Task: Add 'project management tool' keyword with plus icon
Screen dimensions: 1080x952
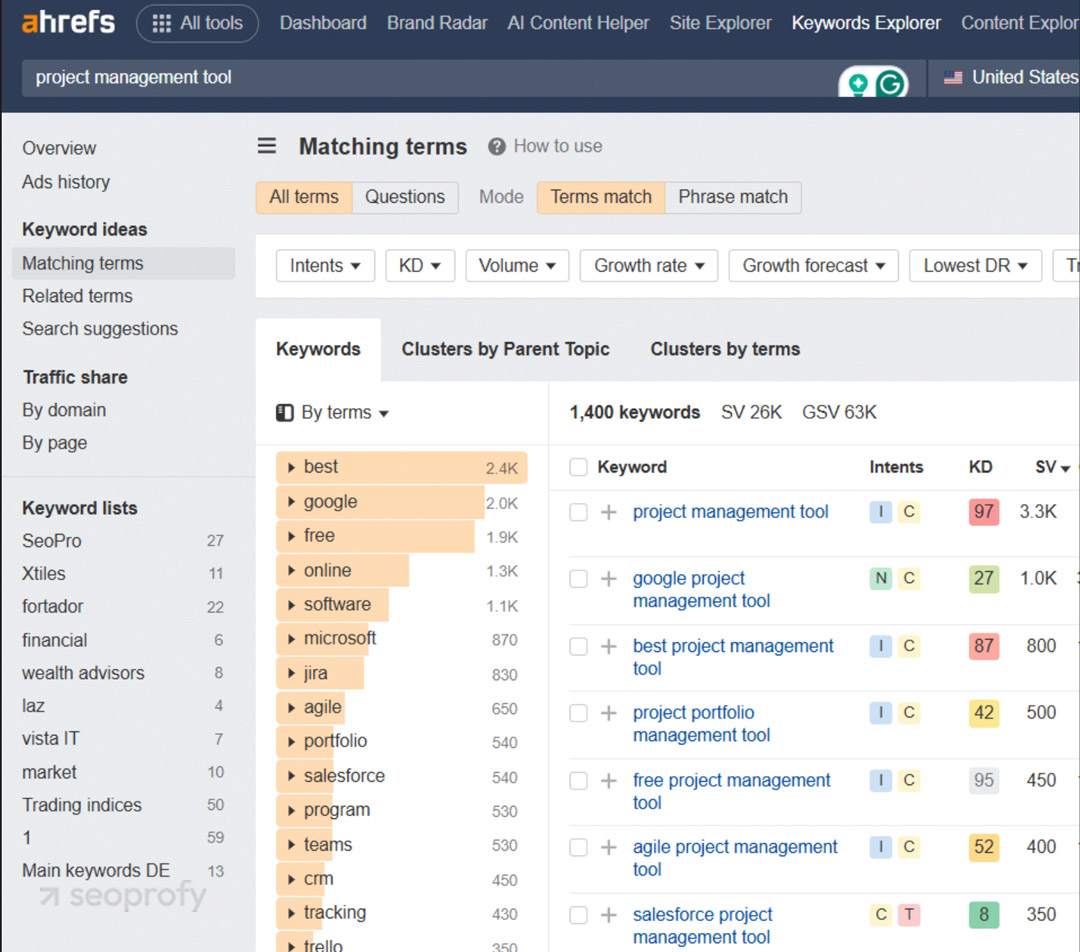Action: (x=608, y=512)
